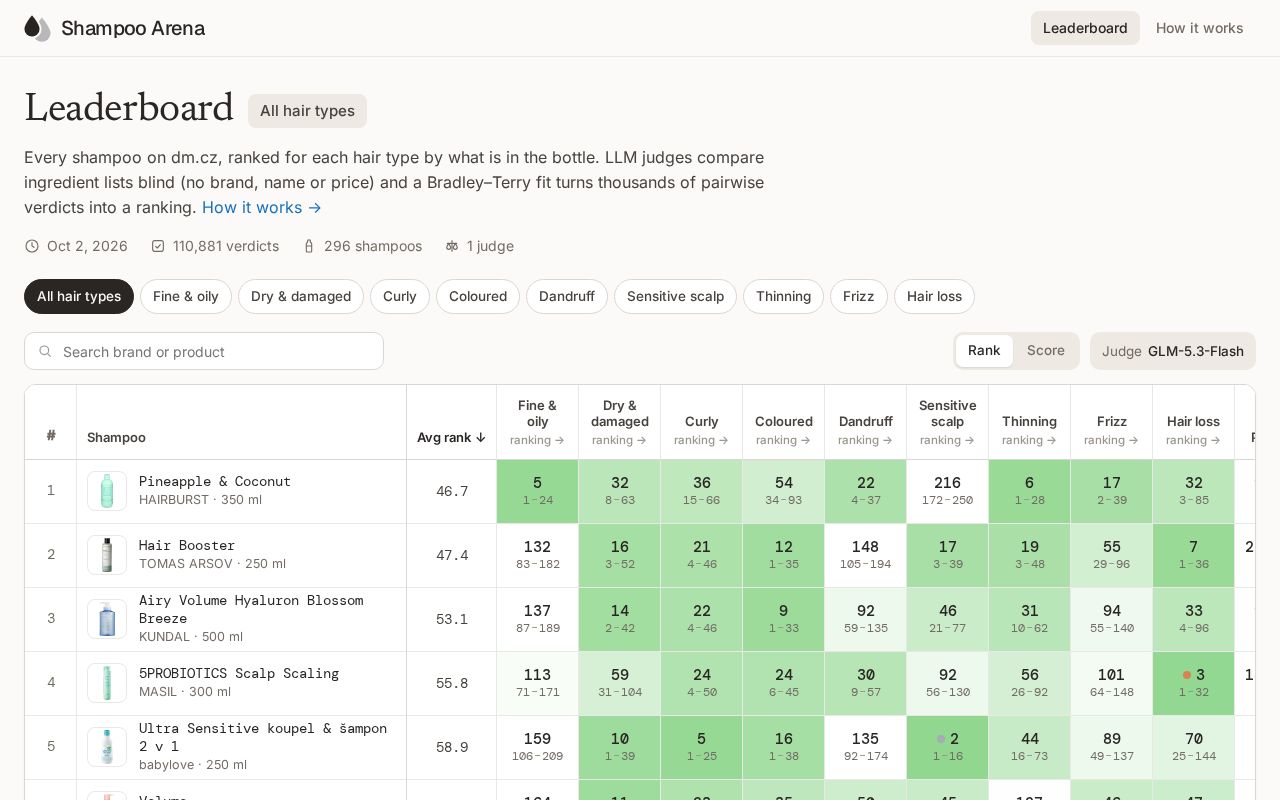Click 5PROBIOTICS Frizz cell 101
The image size is (1280, 800).
tap(1111, 683)
